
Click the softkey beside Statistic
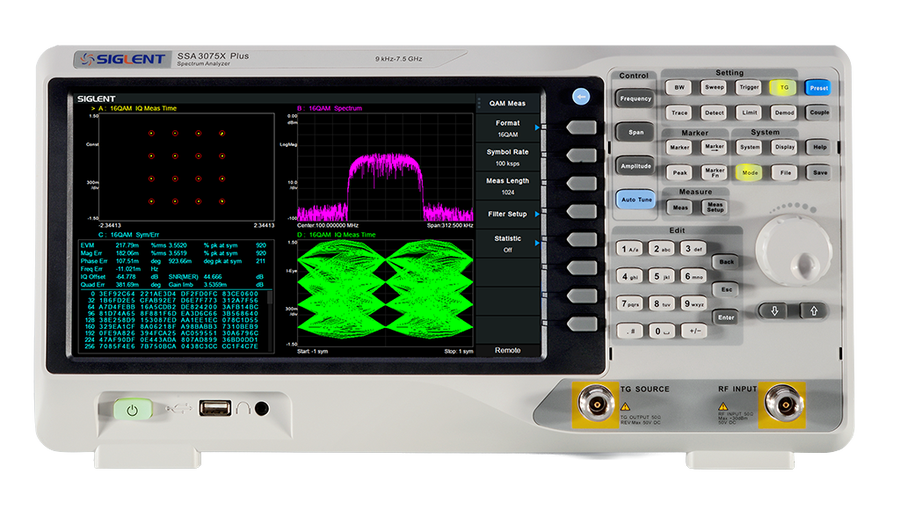pyautogui.click(x=581, y=239)
